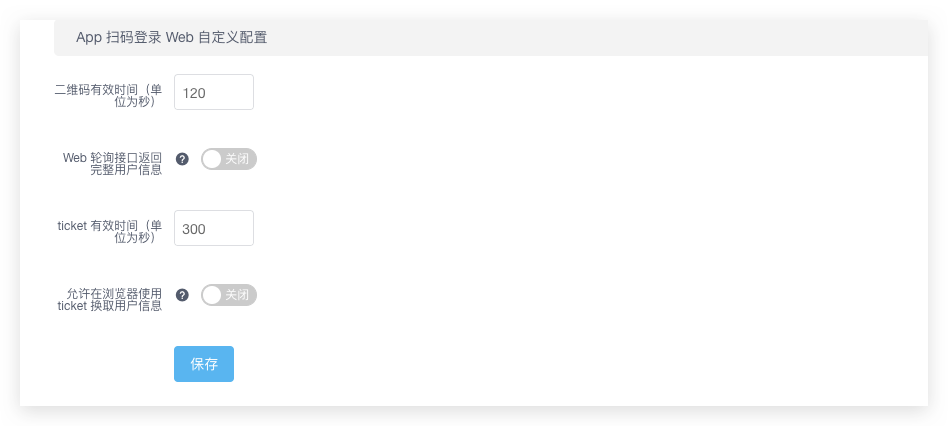948x426 pixels.
Task: Save the configuration with 保存 button
Action: click(x=204, y=364)
